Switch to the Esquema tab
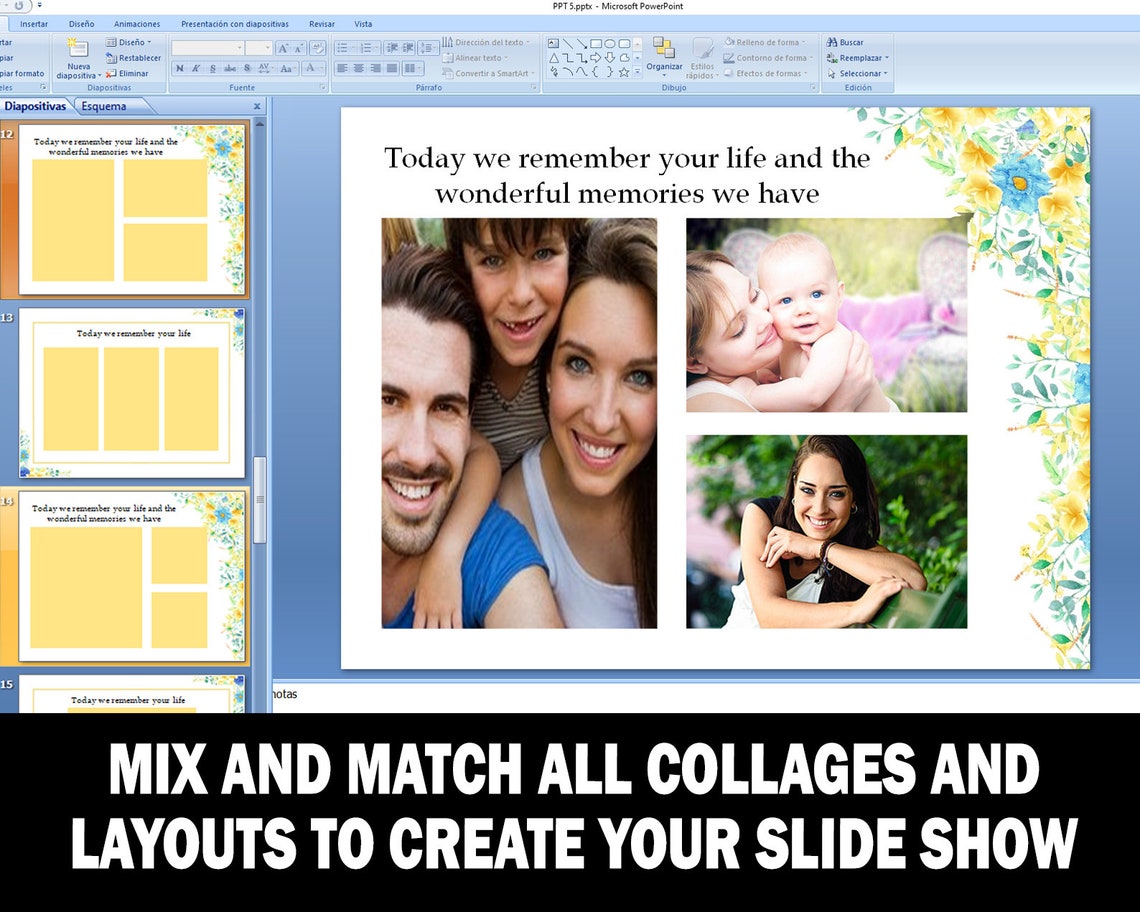 (x=103, y=105)
